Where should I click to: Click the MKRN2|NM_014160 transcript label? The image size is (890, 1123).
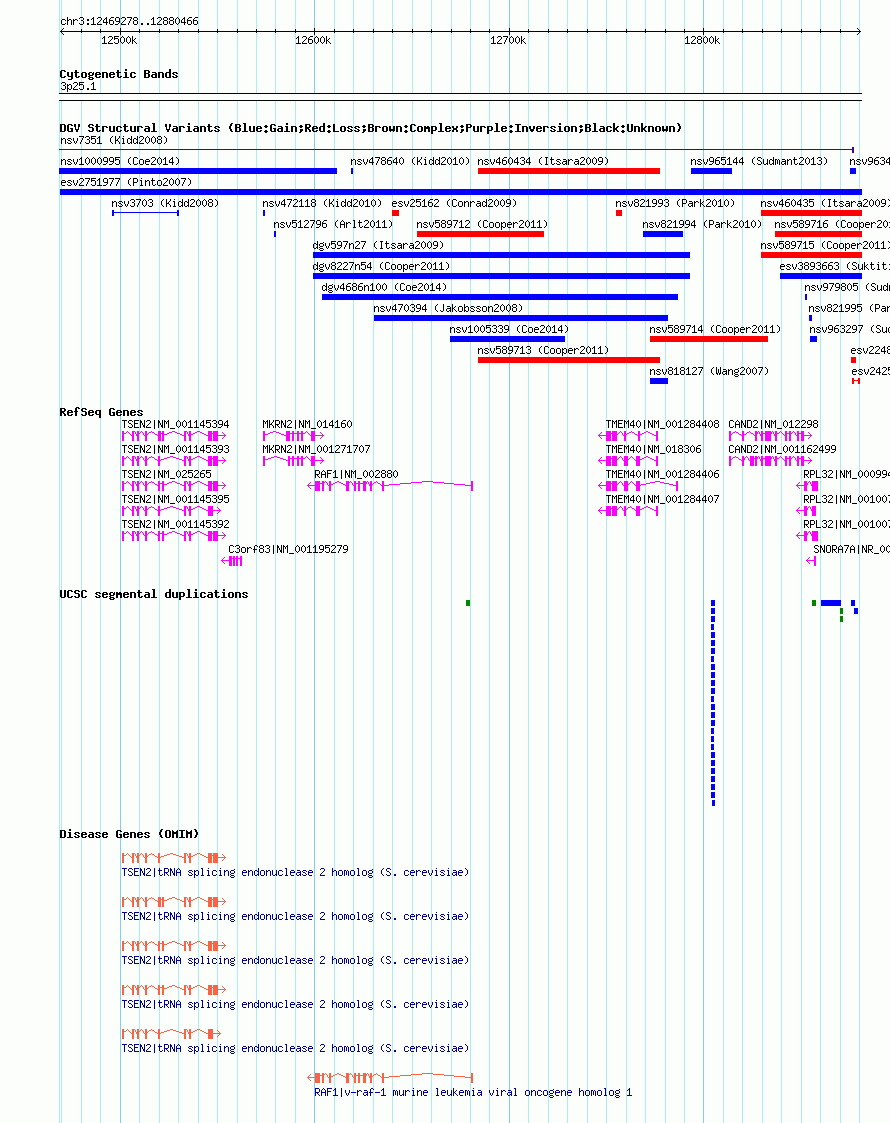[x=307, y=424]
